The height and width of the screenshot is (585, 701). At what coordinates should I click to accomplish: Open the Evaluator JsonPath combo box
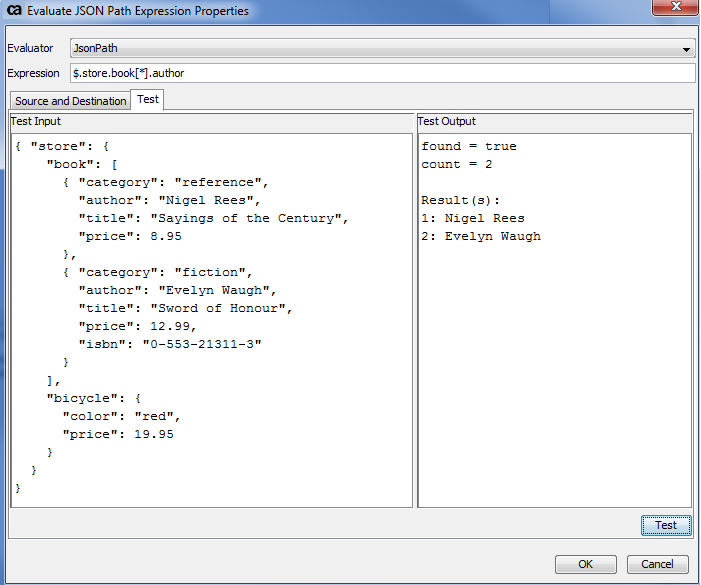(380, 48)
